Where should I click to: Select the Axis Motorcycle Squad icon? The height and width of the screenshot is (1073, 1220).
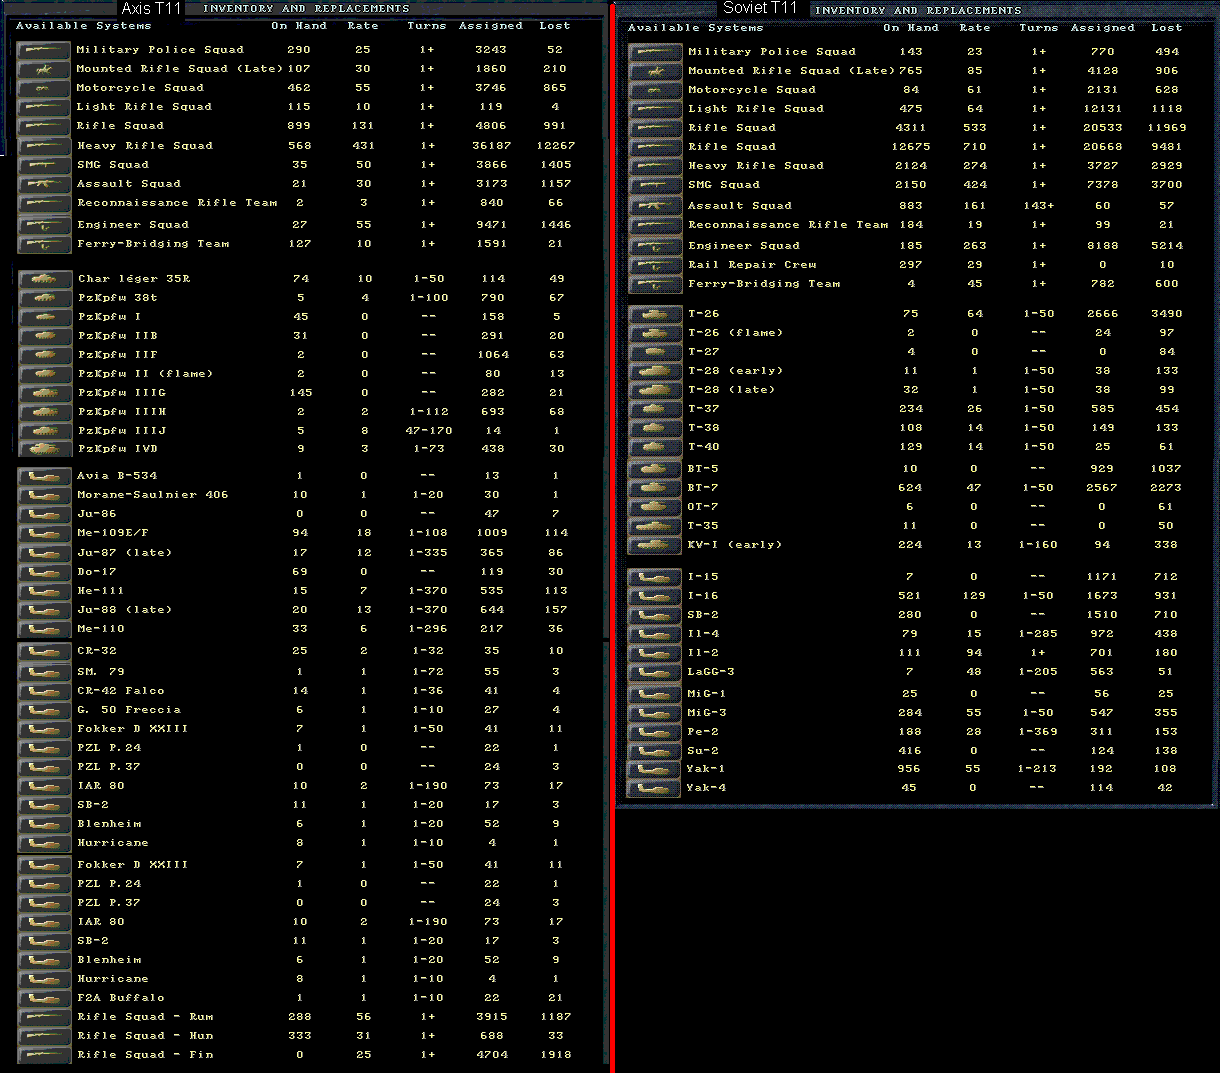(44, 87)
